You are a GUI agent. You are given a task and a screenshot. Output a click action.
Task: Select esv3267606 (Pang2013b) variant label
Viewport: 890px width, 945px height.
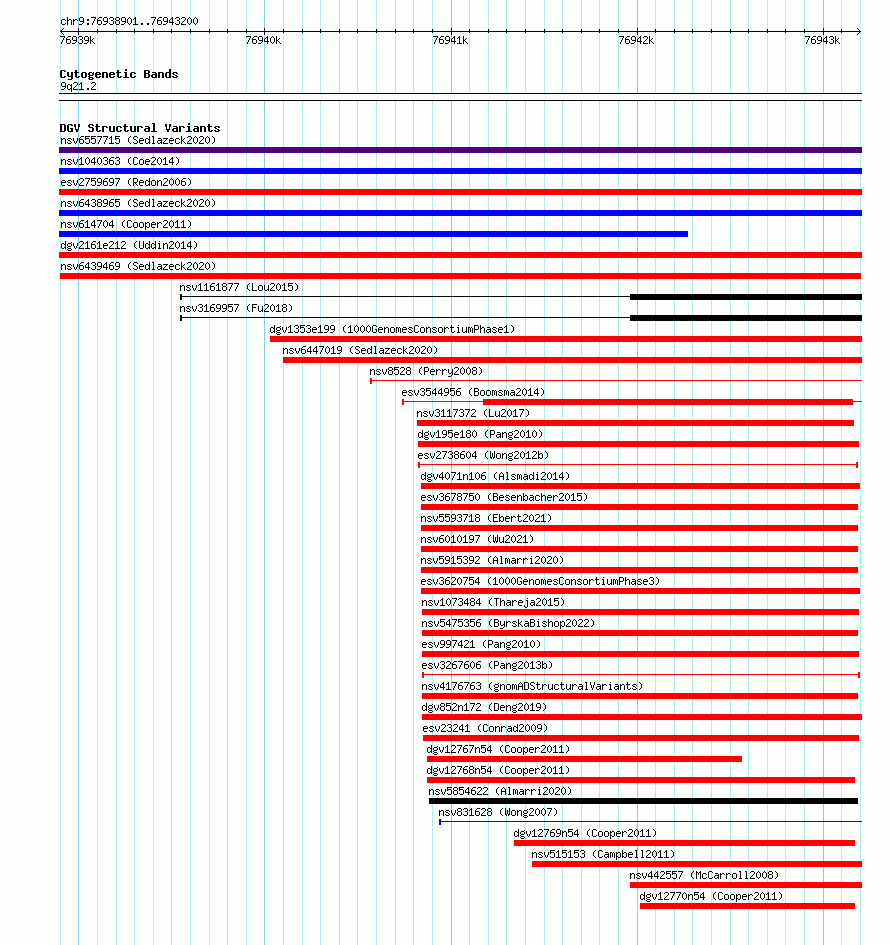[487, 666]
